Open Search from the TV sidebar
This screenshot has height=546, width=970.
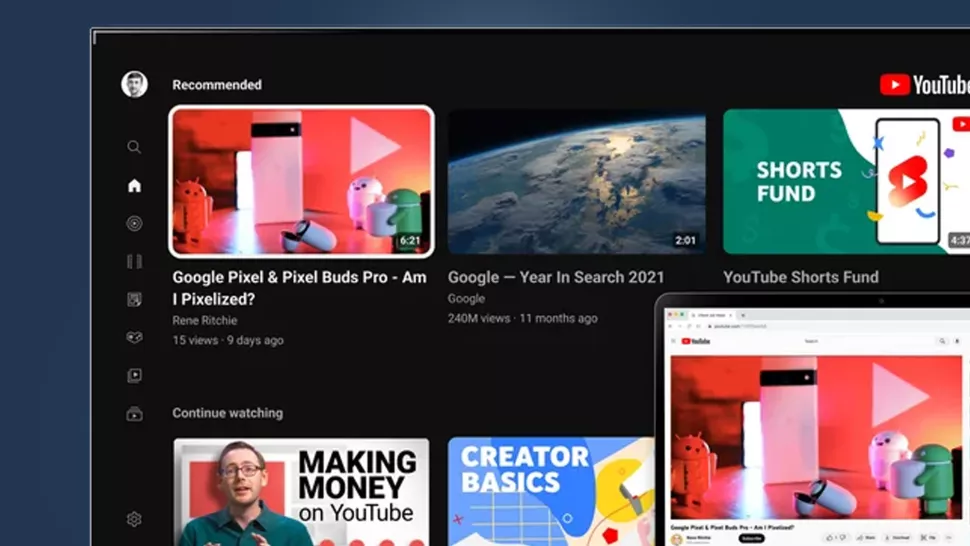pos(134,147)
